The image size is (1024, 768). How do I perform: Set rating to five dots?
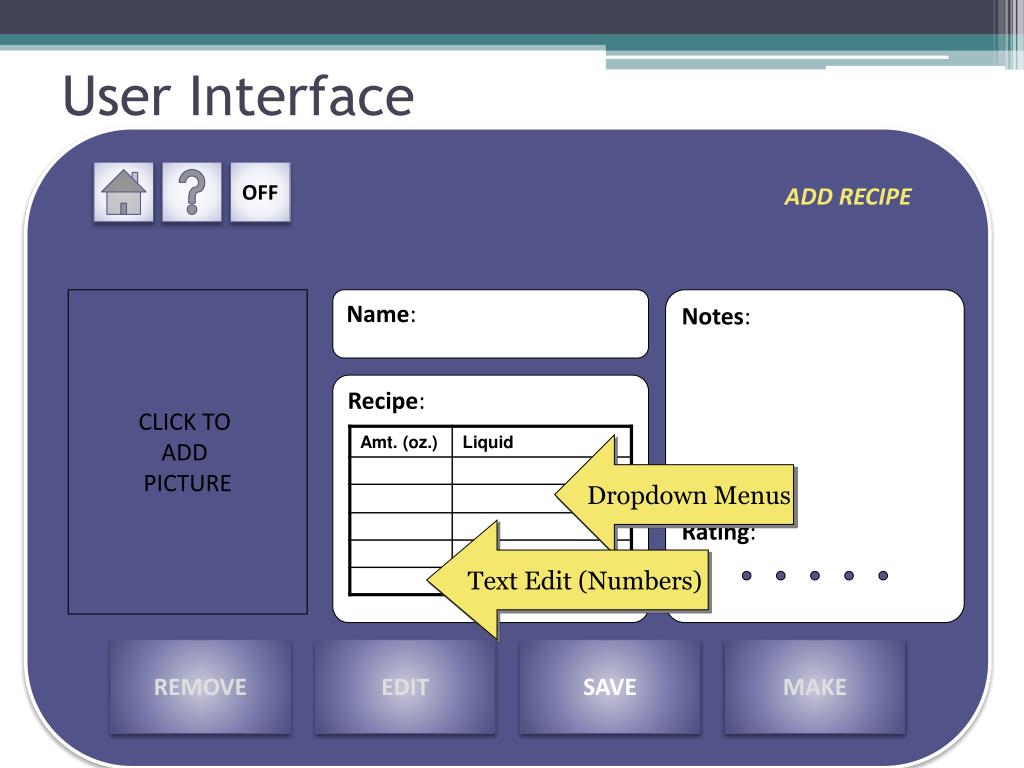[883, 575]
